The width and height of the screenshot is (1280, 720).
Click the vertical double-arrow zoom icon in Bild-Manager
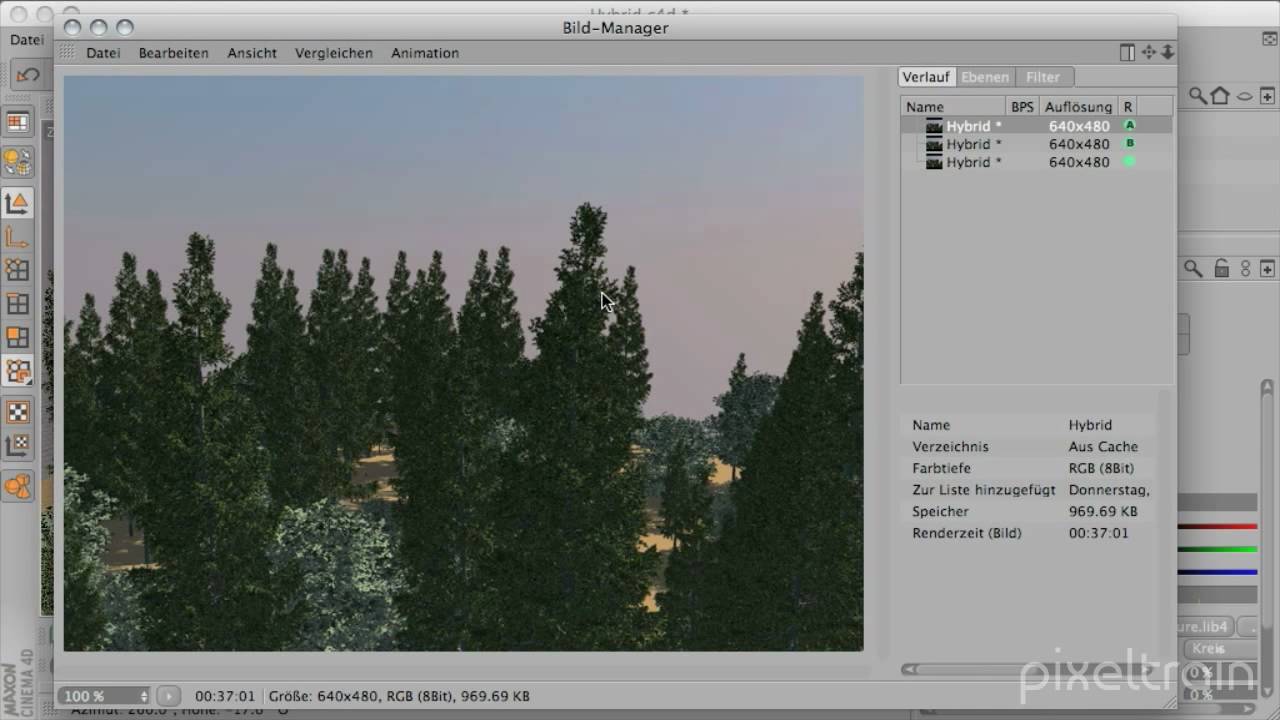pos(1167,52)
